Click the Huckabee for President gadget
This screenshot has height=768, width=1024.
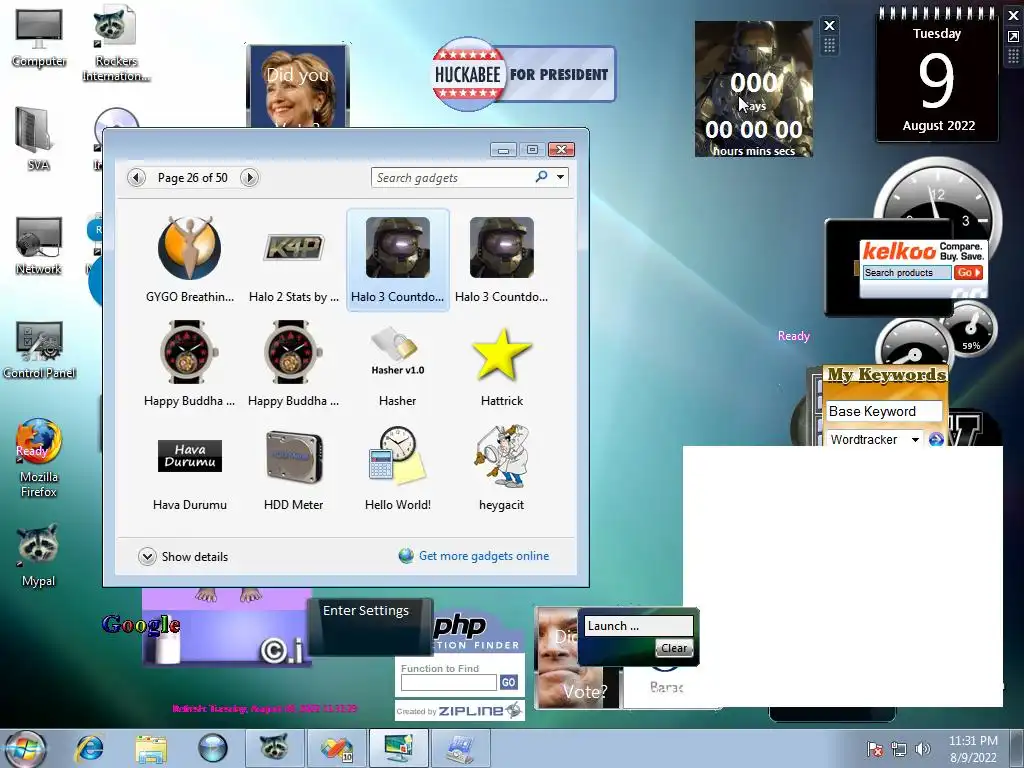(x=524, y=74)
